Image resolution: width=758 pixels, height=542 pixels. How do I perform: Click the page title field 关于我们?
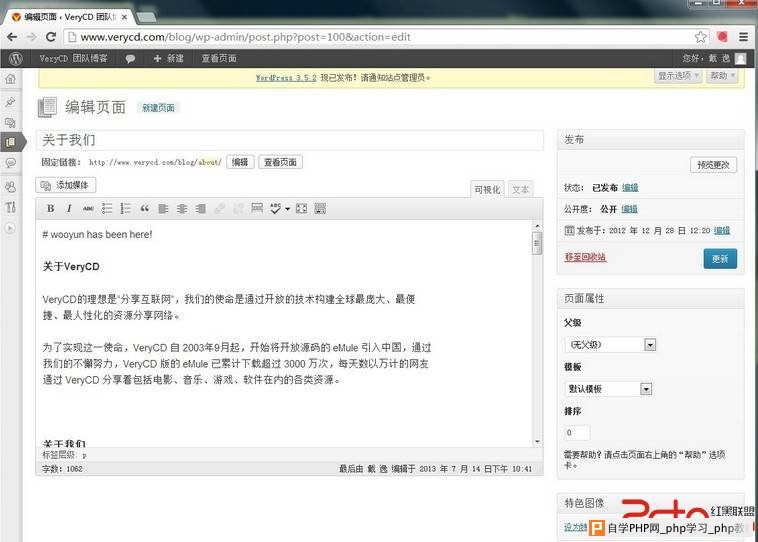click(x=290, y=140)
